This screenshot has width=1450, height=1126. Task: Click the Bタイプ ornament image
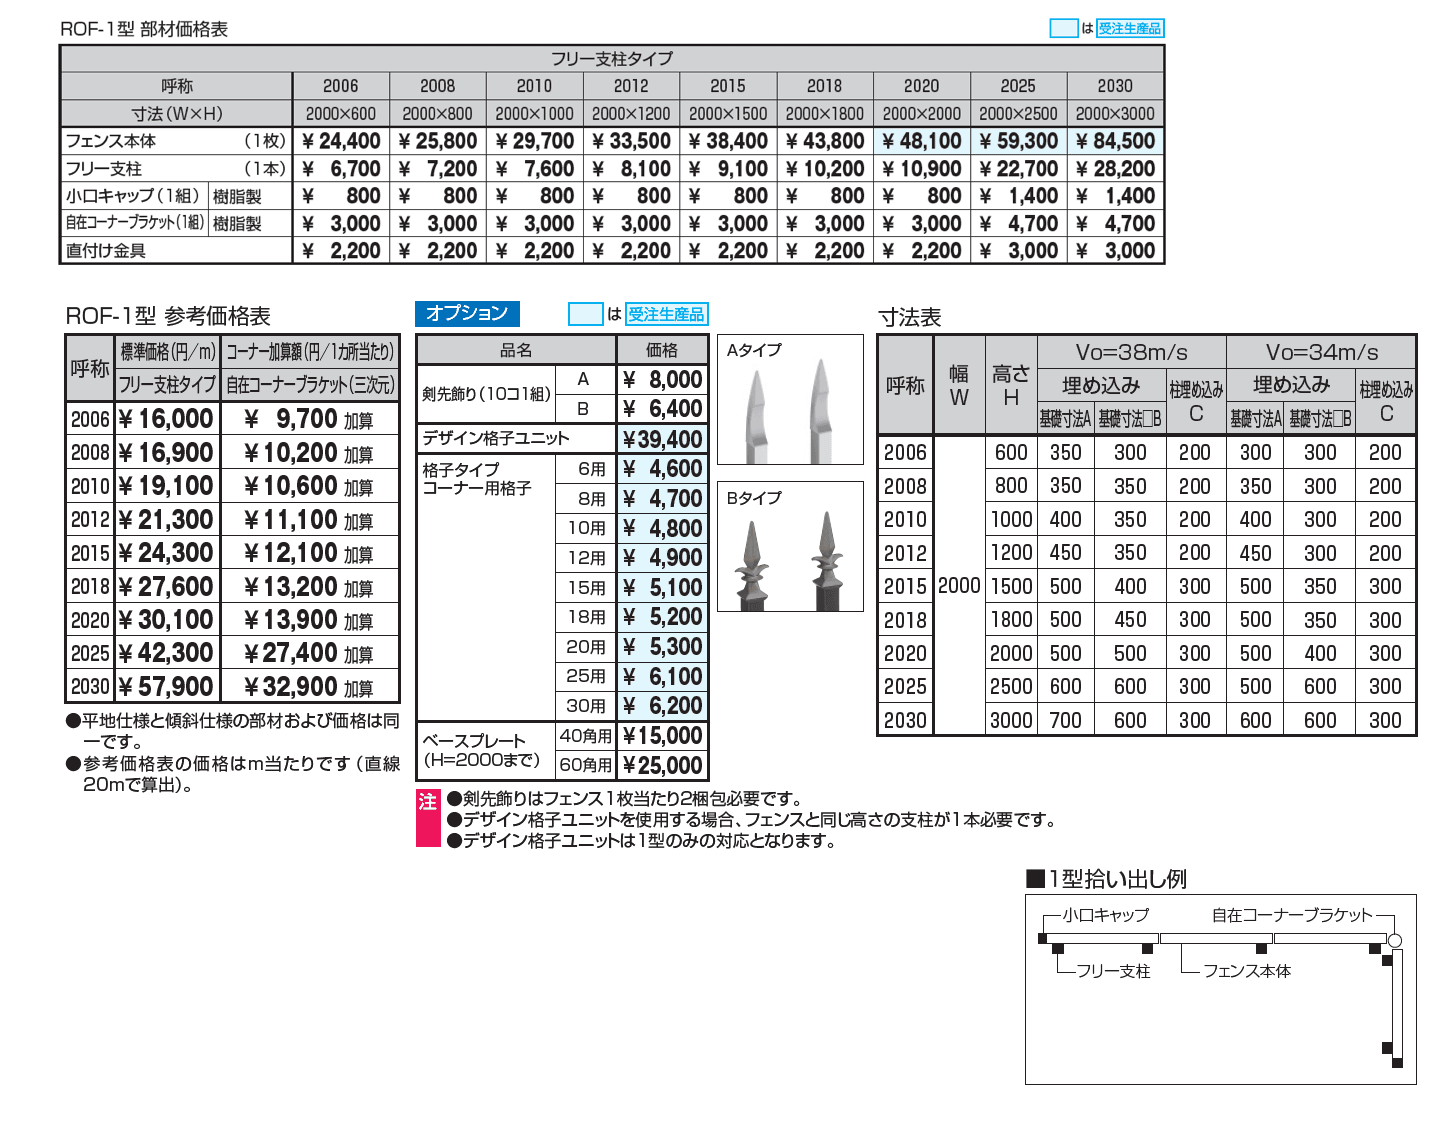(790, 548)
